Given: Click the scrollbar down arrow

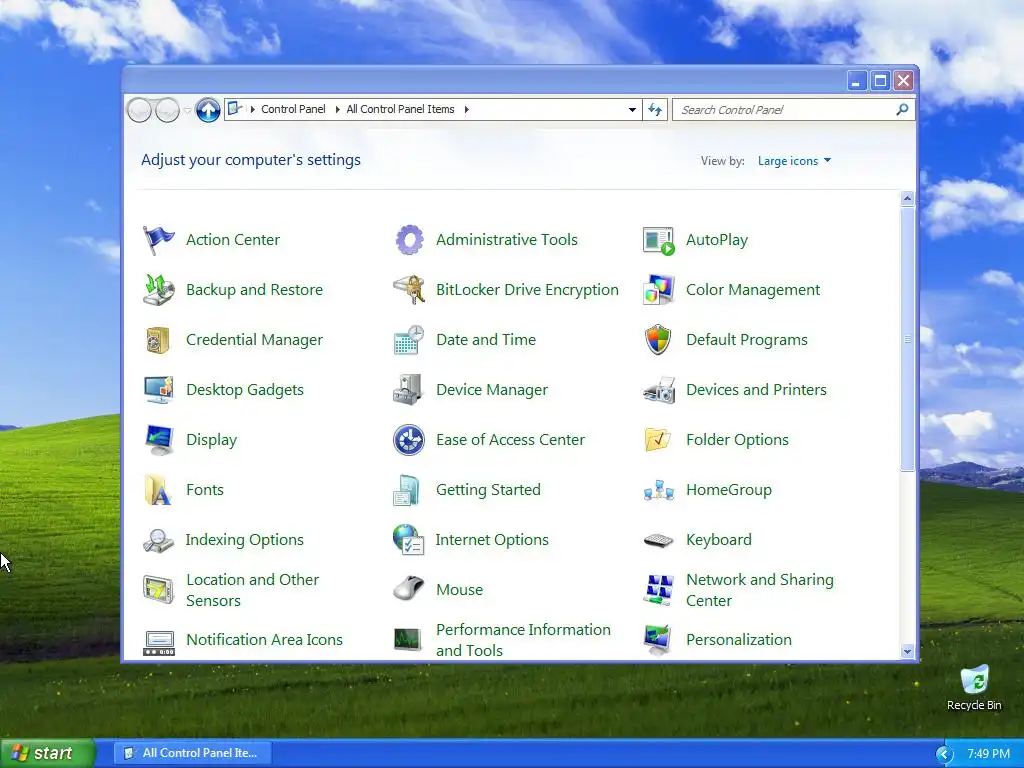Looking at the screenshot, I should click(x=906, y=651).
